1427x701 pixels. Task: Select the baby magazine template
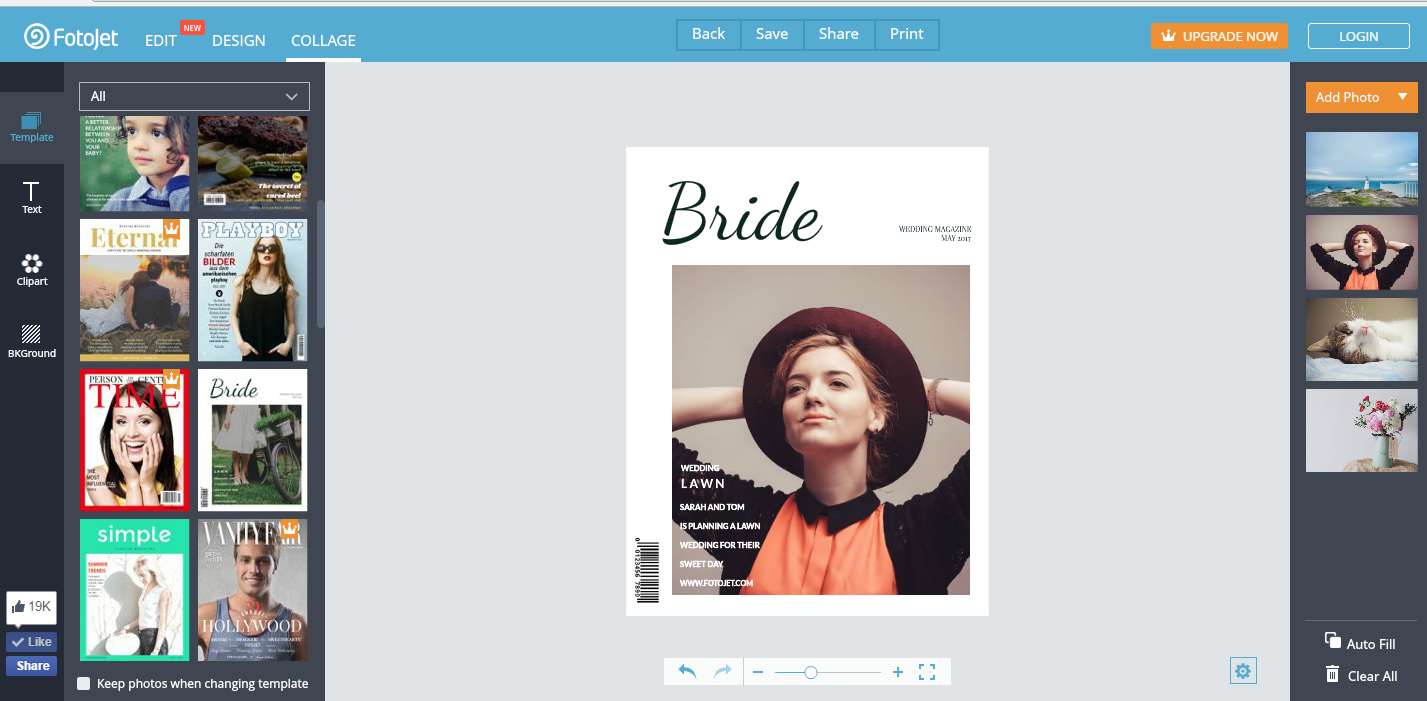pos(134,163)
